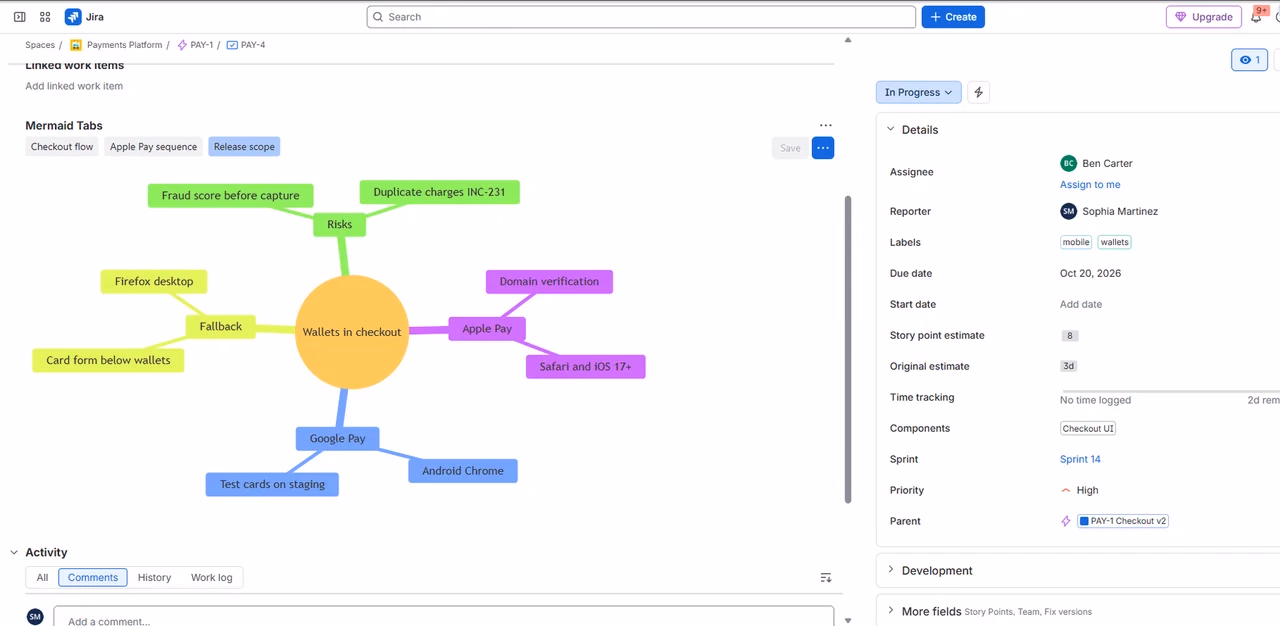
Task: Click the SM avatar beside the comment box
Action: pyautogui.click(x=35, y=617)
